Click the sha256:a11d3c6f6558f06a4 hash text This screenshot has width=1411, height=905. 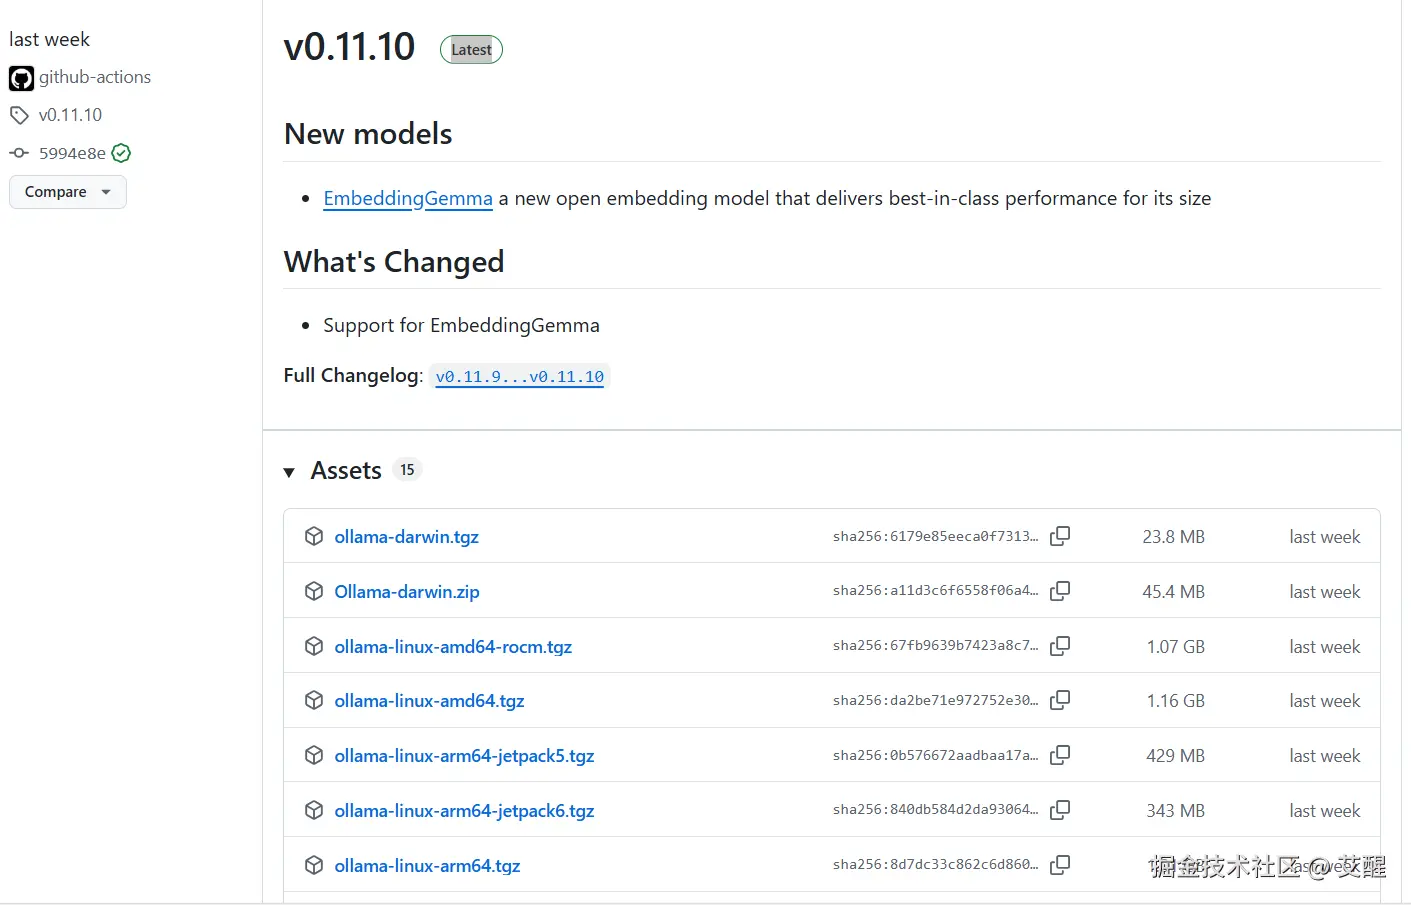(935, 591)
